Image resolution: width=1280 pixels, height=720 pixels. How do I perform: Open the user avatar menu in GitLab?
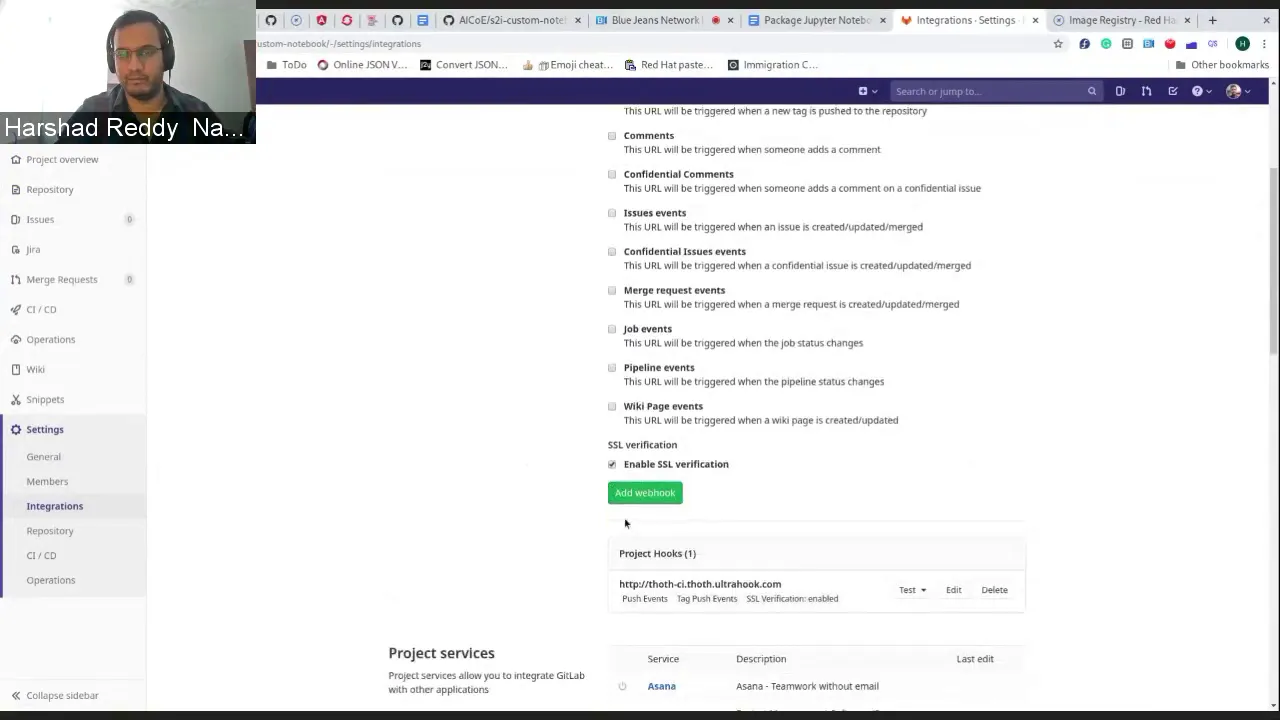click(1237, 91)
